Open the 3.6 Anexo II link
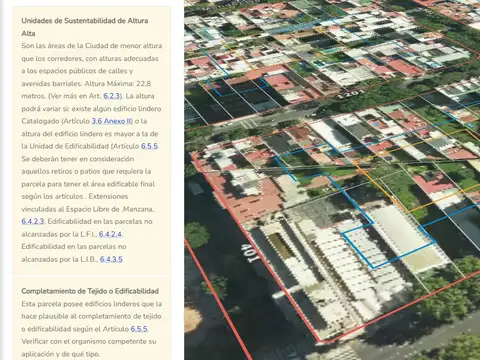 [x=112, y=121]
